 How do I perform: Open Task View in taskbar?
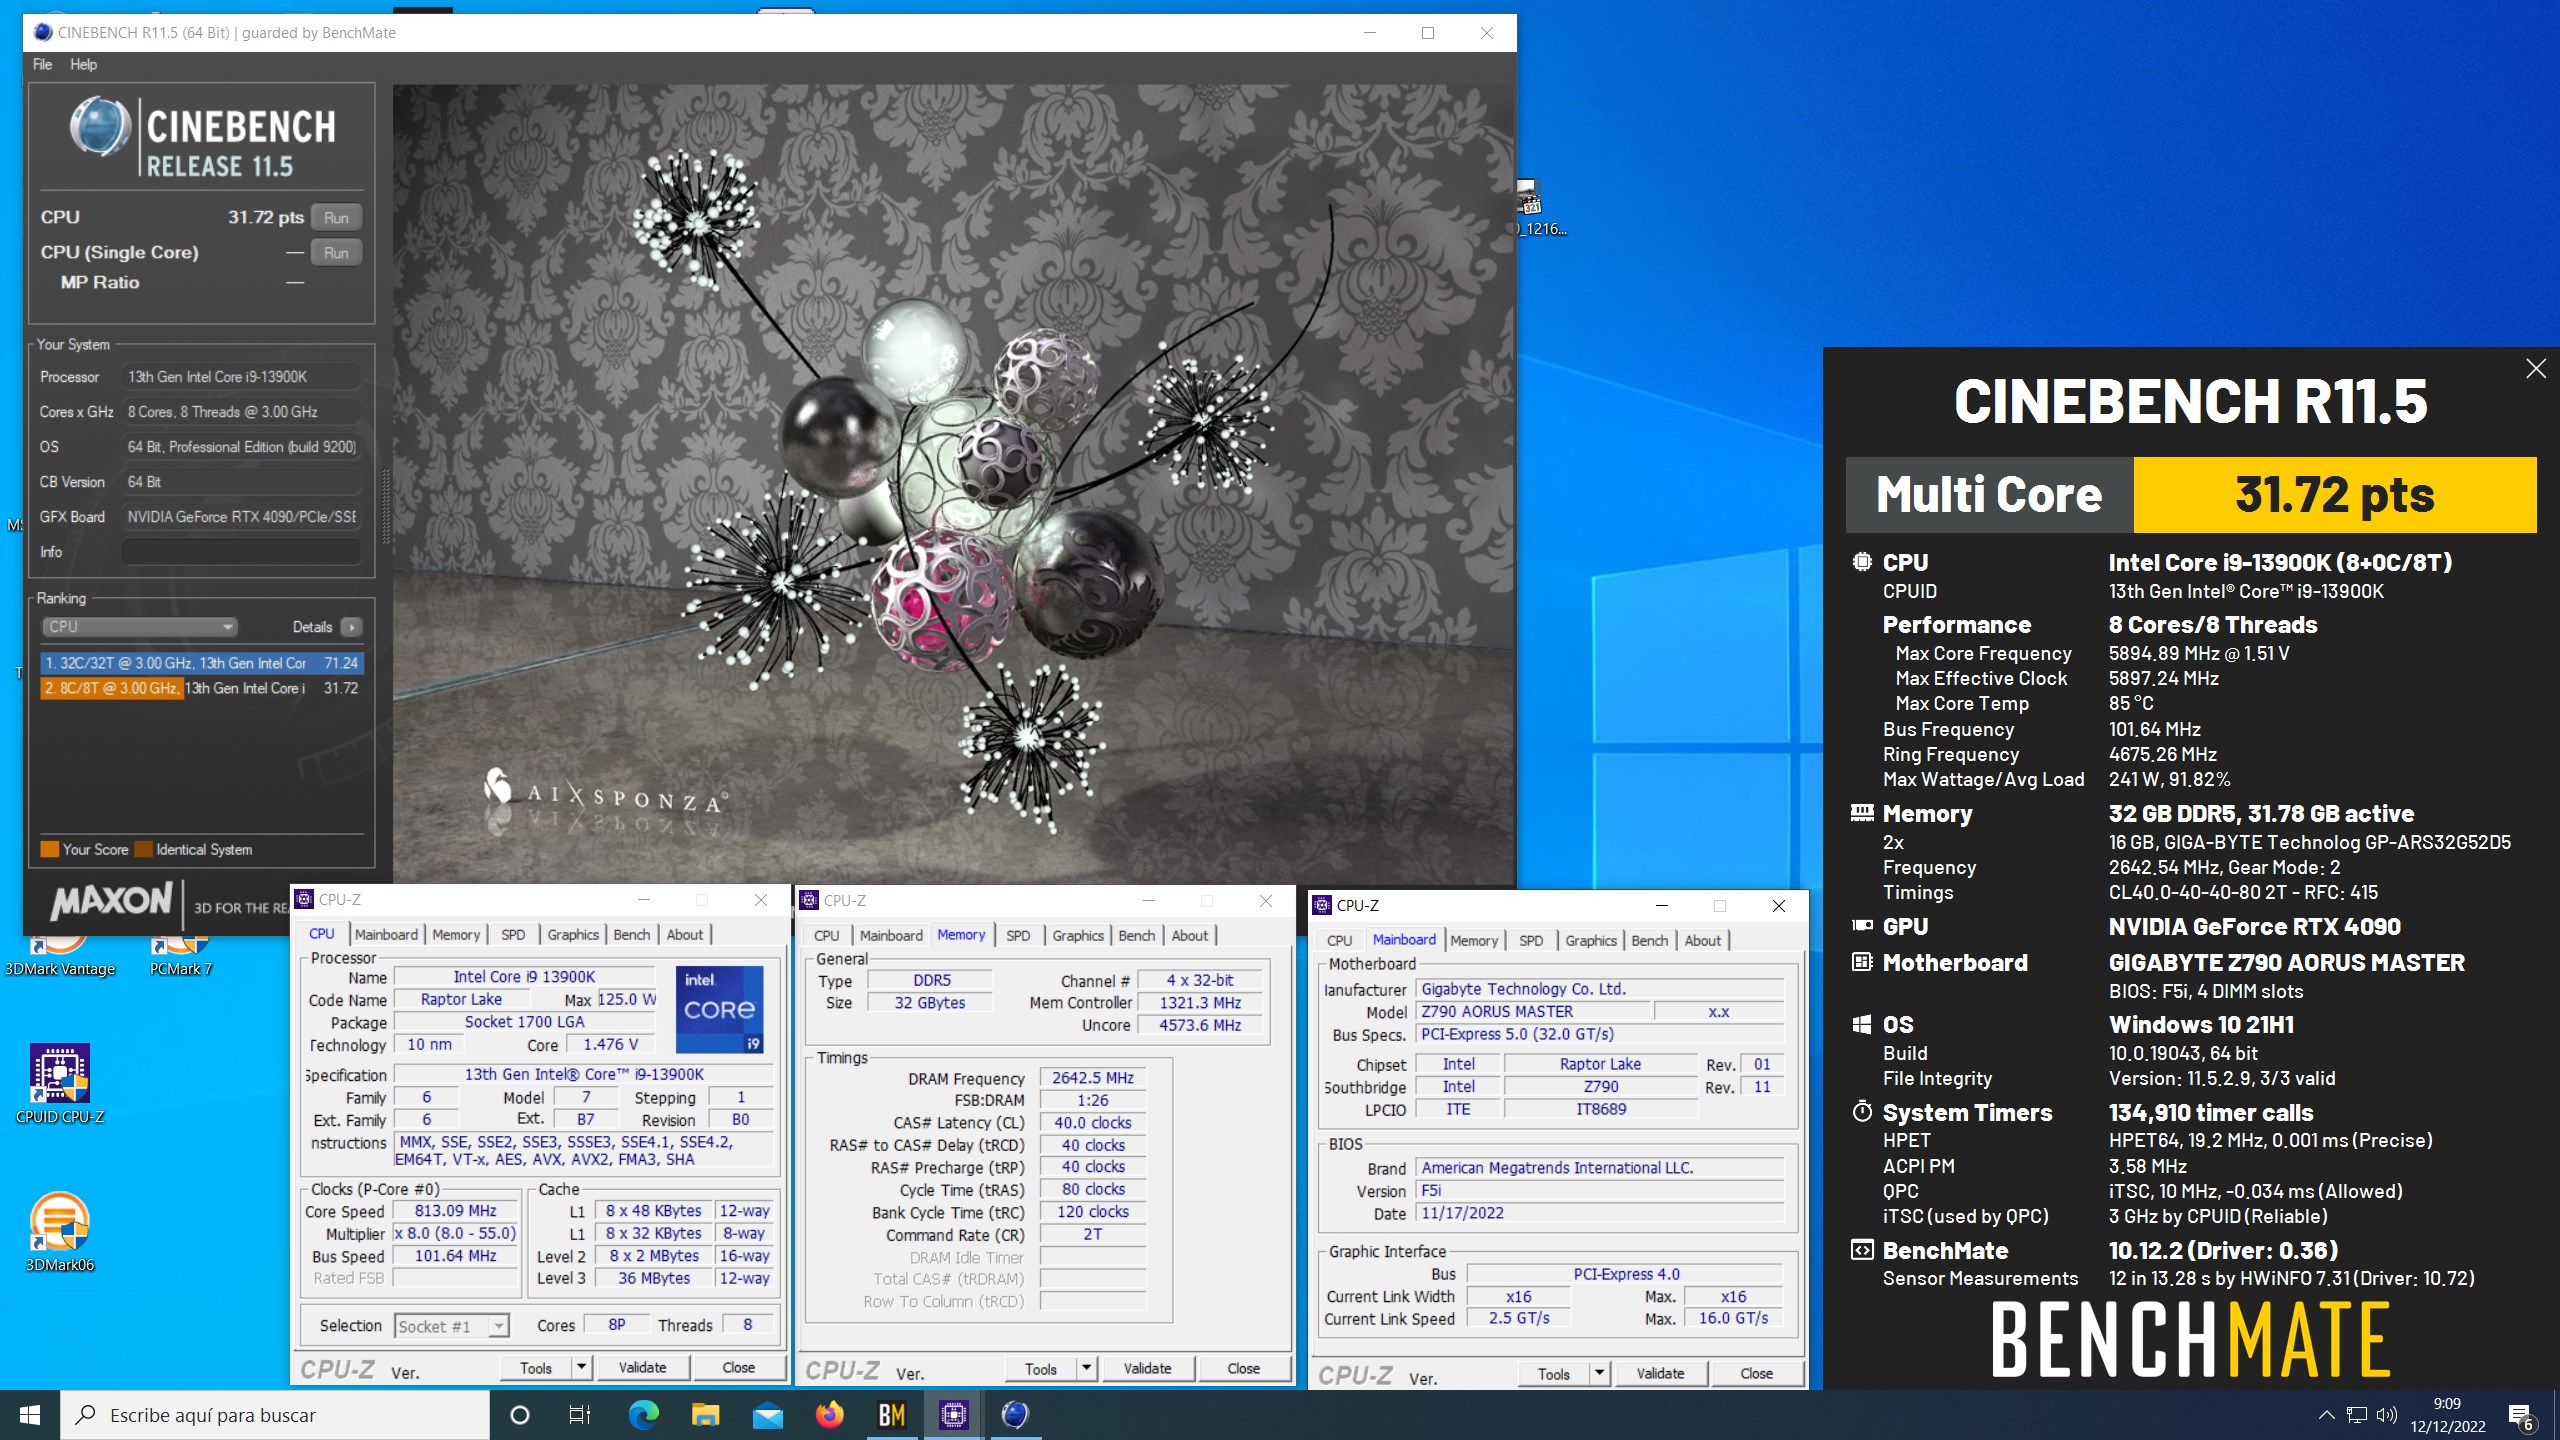[x=580, y=1415]
